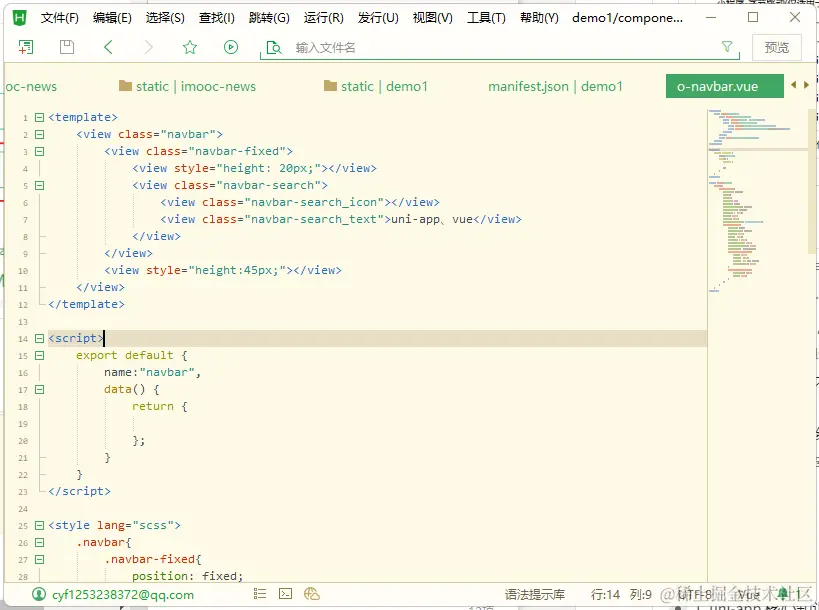819x610 pixels.
Task: Collapse the .navbar rule at line 26
Action: tap(39, 543)
